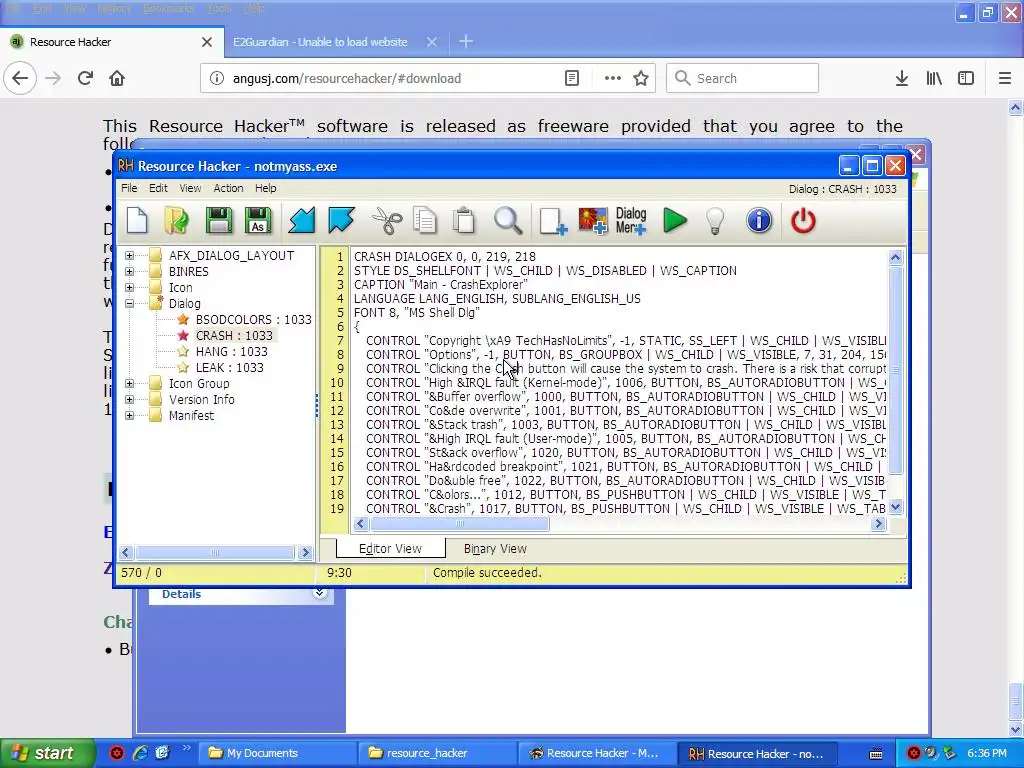Image resolution: width=1024 pixels, height=768 pixels.
Task: Open About via blue info icon
Action: pos(759,221)
